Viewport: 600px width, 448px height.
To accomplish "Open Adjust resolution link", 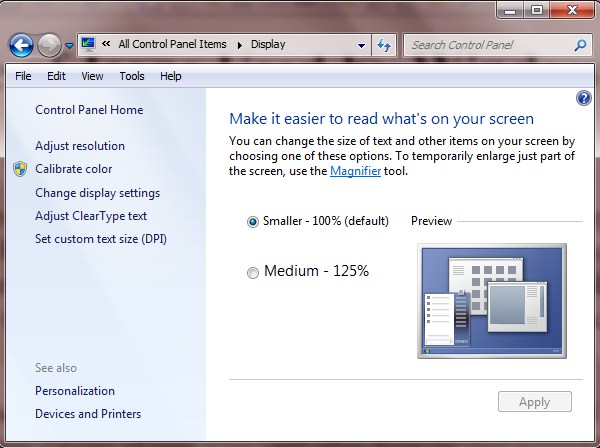I will click(80, 146).
